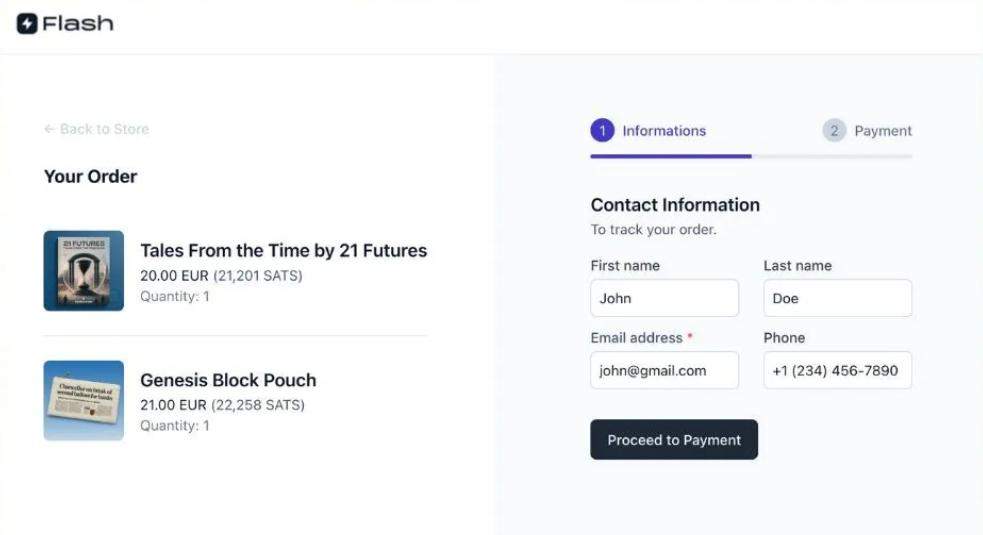Switch to the Payment step tab
983x535 pixels.
click(x=883, y=131)
